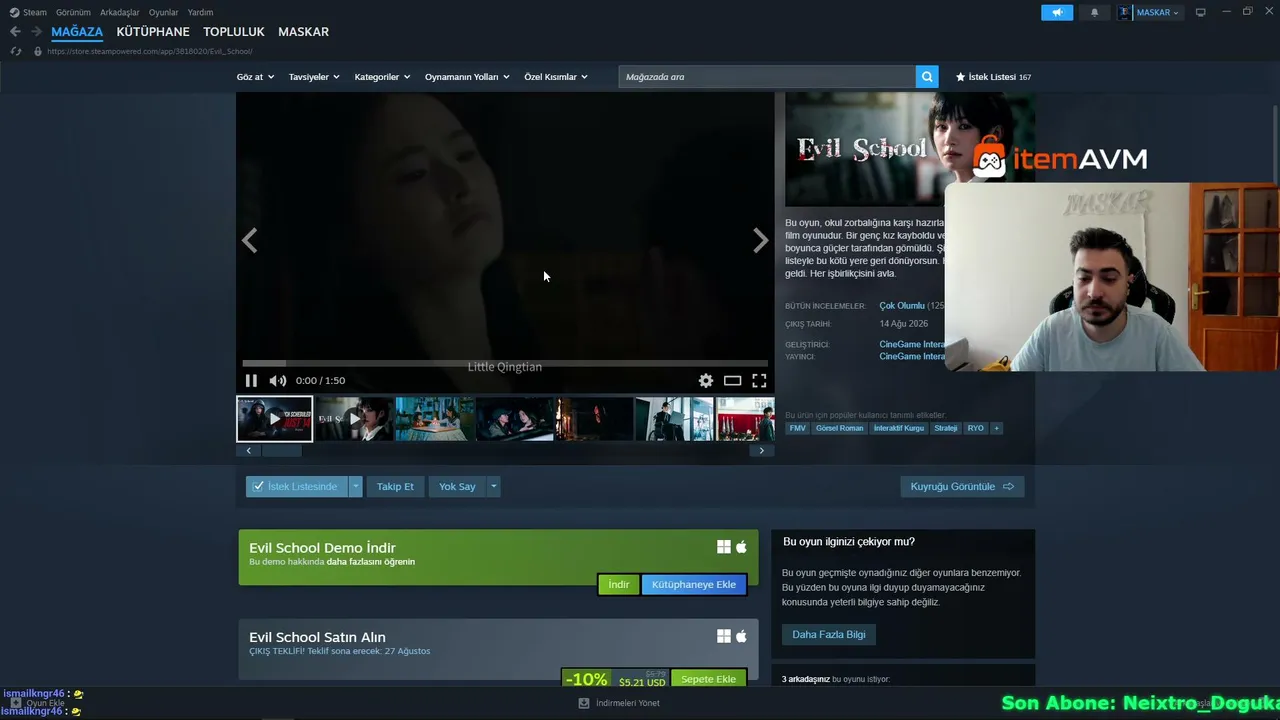Add Evil School with Sepete Ekle
The image size is (1280, 720).
click(709, 679)
